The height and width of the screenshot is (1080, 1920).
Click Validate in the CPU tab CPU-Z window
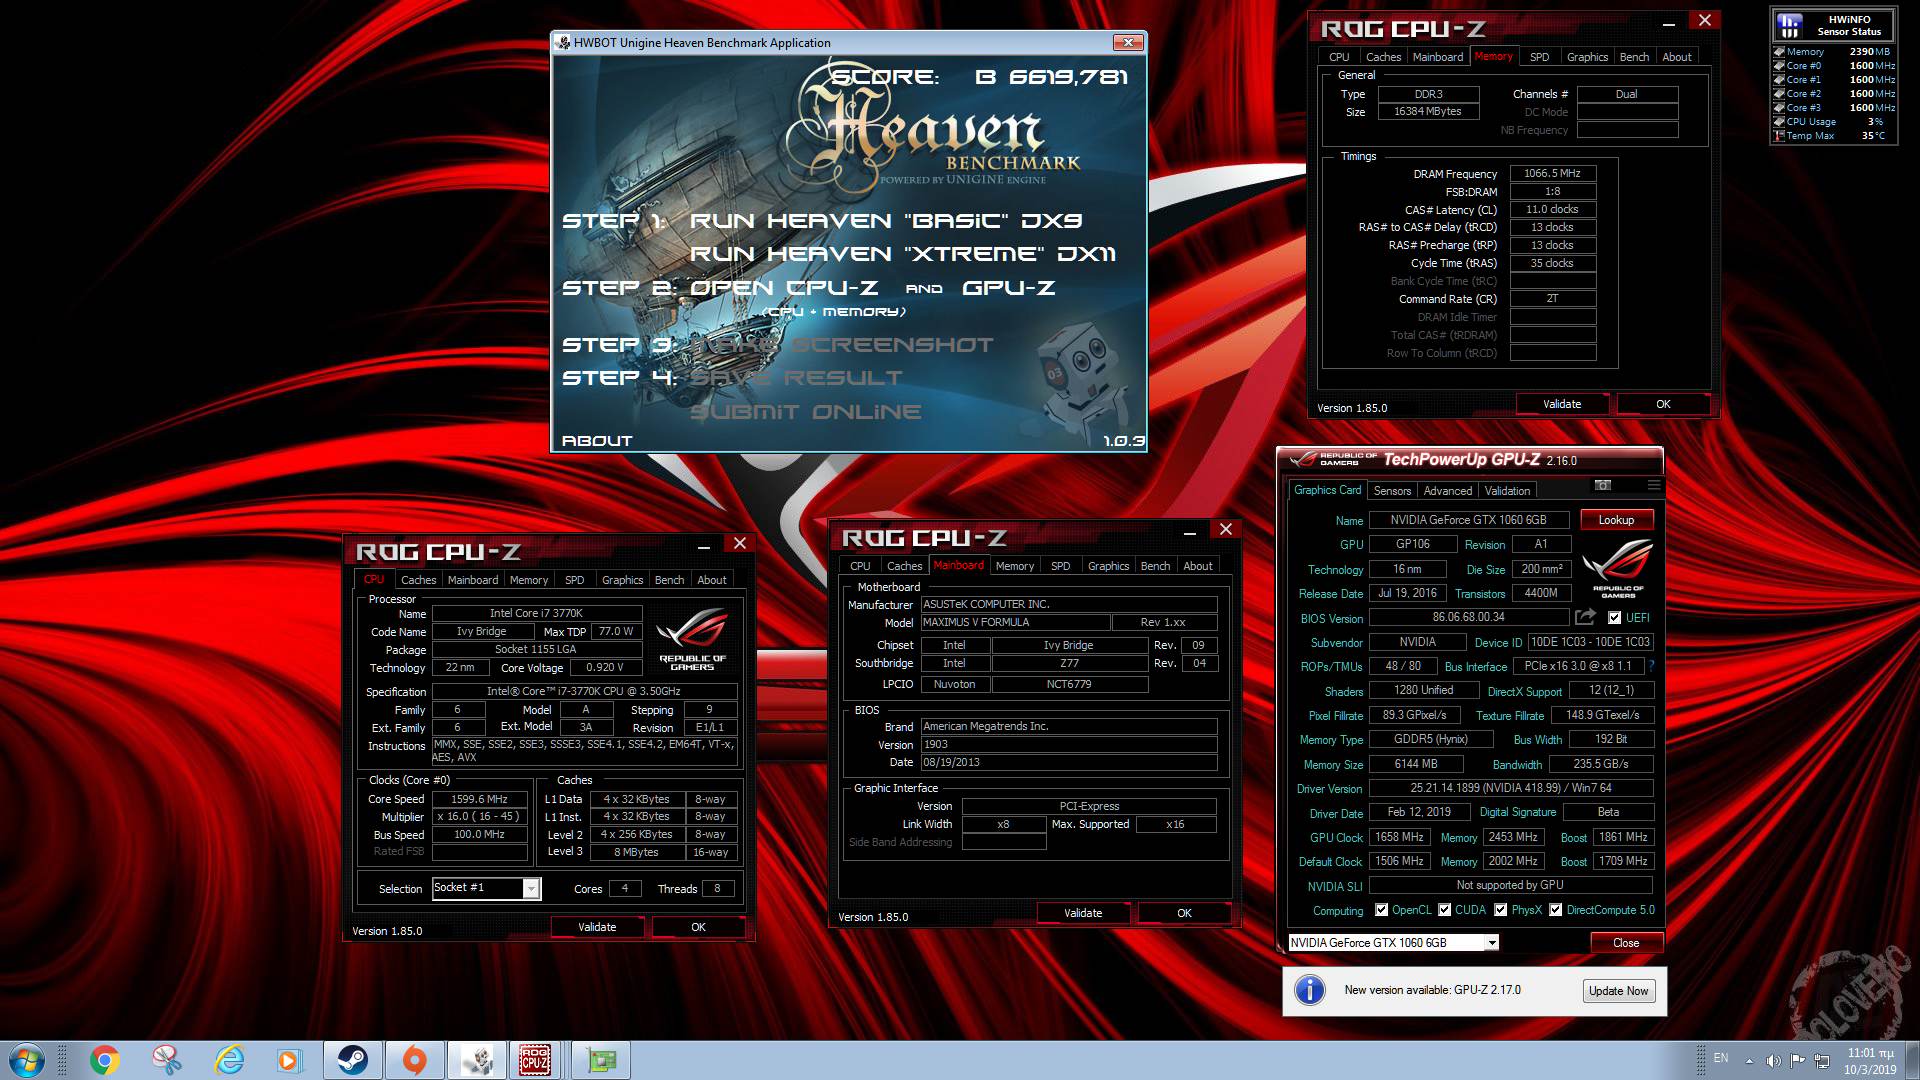click(x=597, y=927)
